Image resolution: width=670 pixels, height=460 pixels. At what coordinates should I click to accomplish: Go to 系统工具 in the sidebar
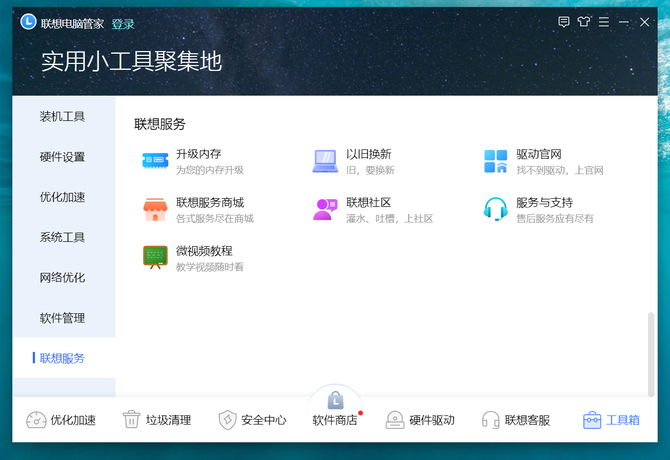[62, 237]
